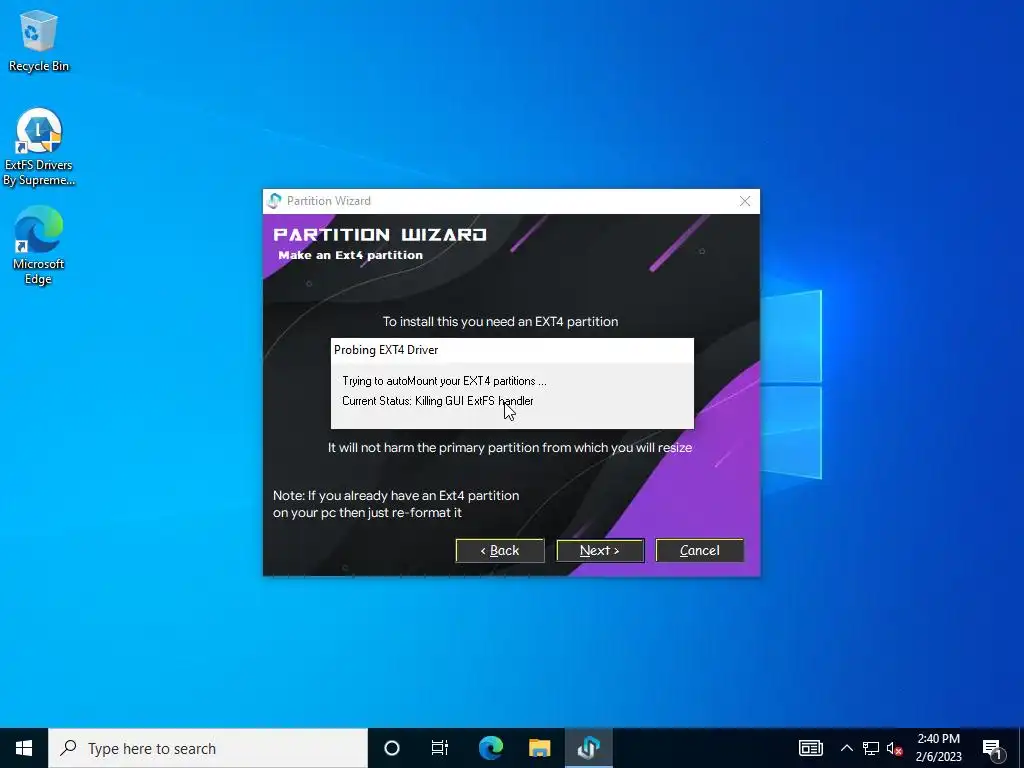Click the note about re-formatting Ext4 partition
1024x768 pixels.
(x=396, y=504)
